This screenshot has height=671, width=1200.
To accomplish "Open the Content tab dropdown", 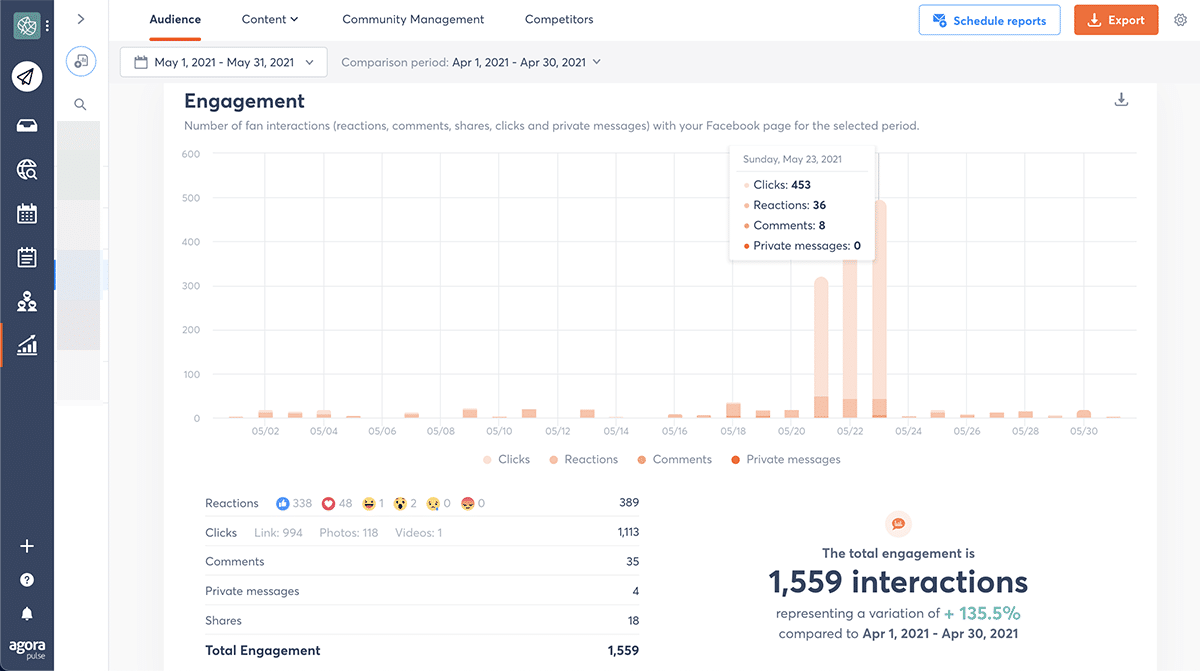I will [x=270, y=19].
